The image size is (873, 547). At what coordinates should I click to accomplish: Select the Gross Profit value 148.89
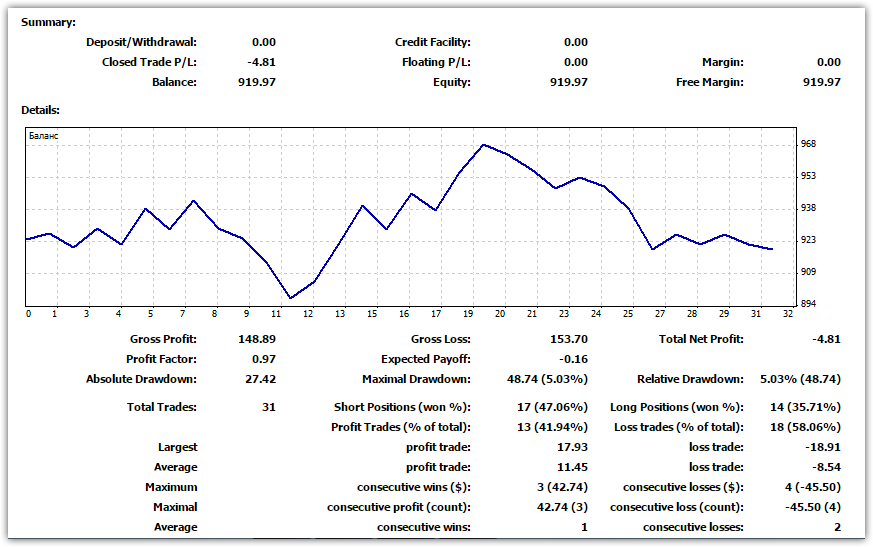(x=256, y=339)
